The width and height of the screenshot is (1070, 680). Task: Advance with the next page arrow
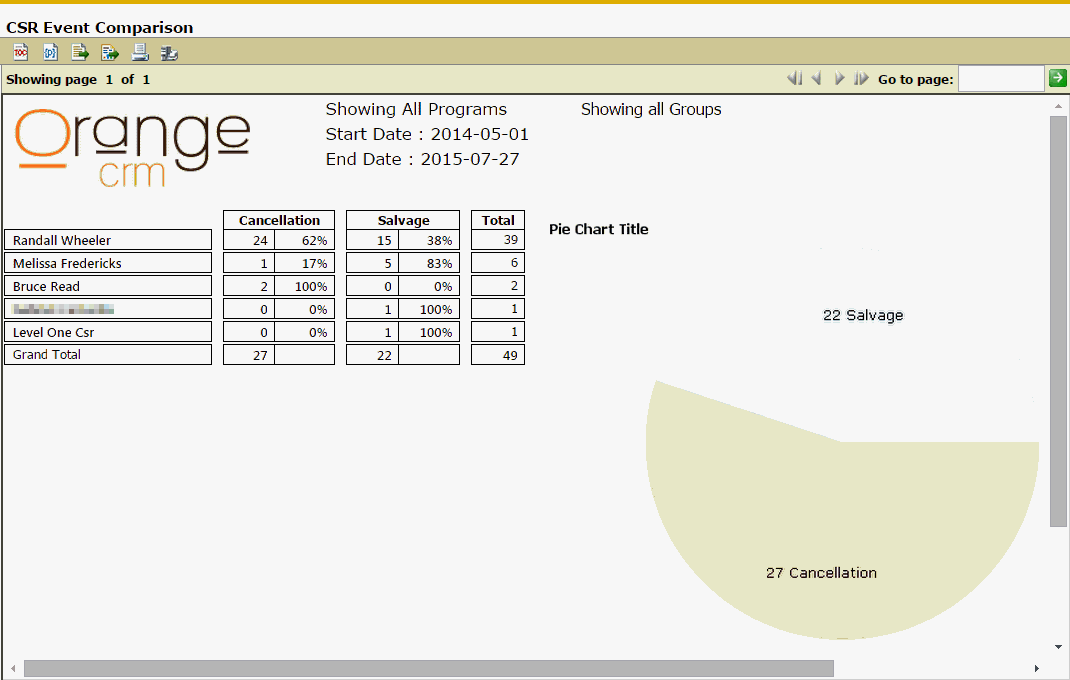pos(839,79)
